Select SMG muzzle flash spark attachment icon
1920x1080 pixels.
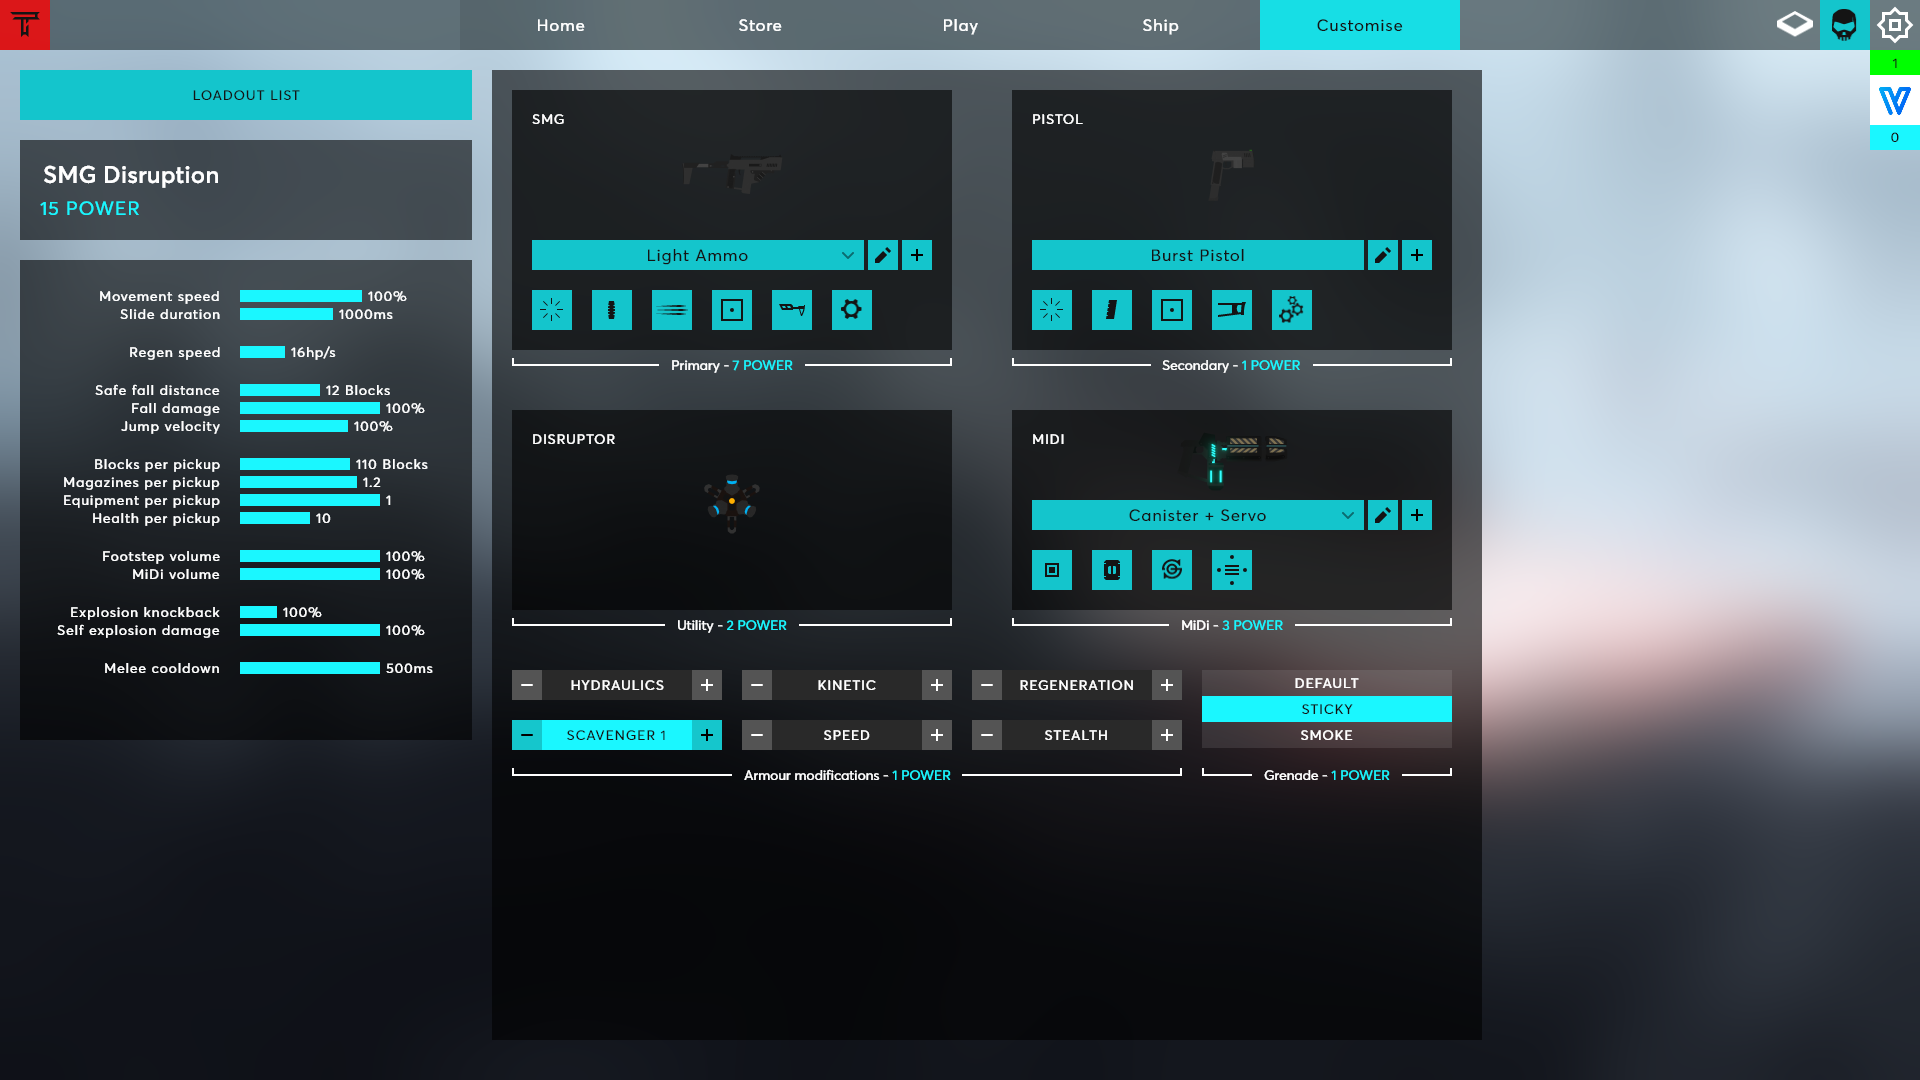point(552,310)
